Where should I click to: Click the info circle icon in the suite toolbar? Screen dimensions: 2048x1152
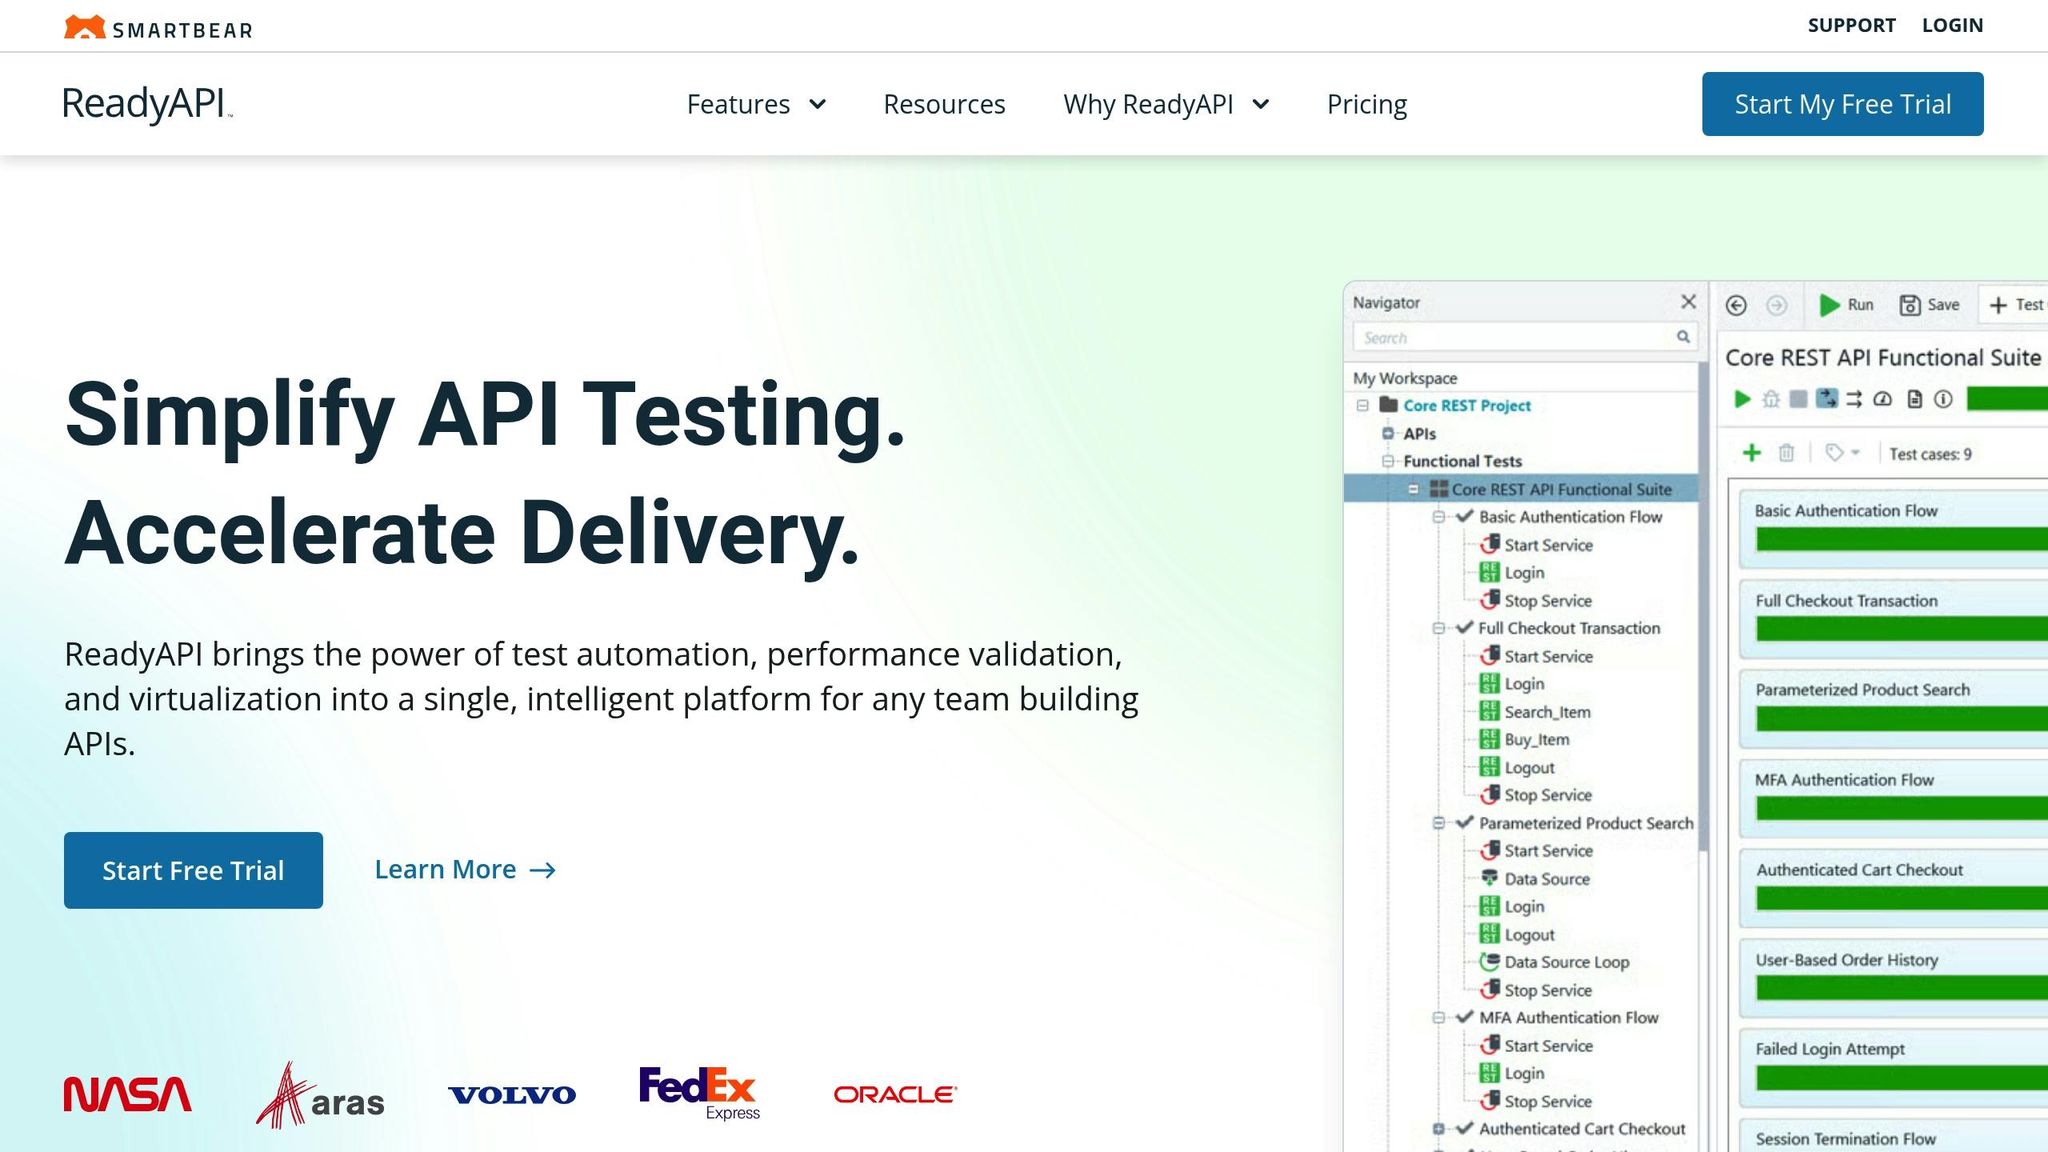click(1943, 399)
